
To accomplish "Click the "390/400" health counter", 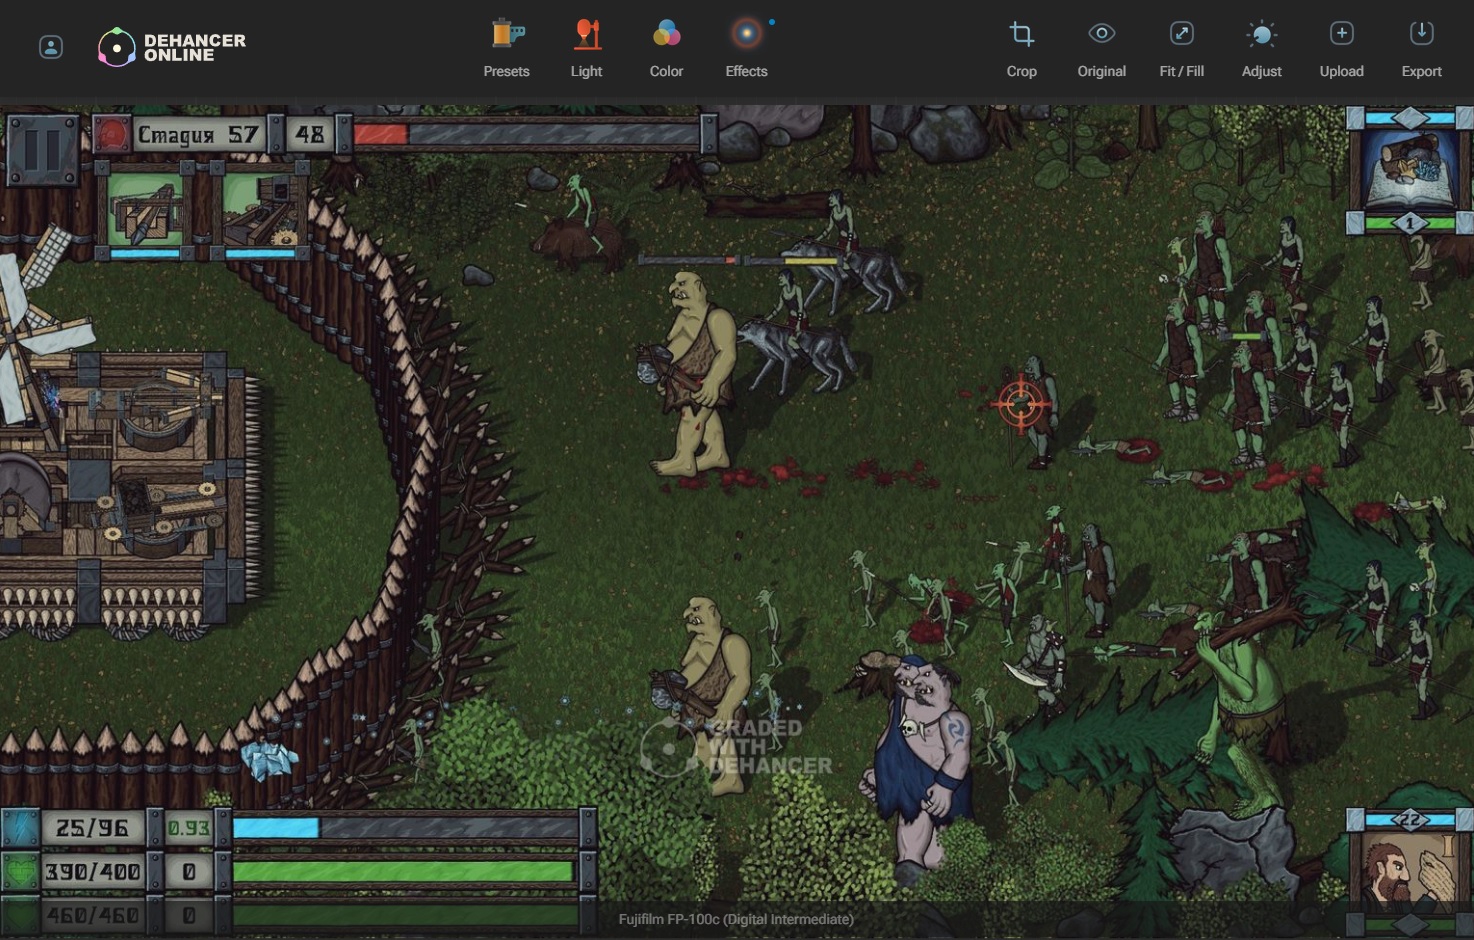I will coord(93,872).
